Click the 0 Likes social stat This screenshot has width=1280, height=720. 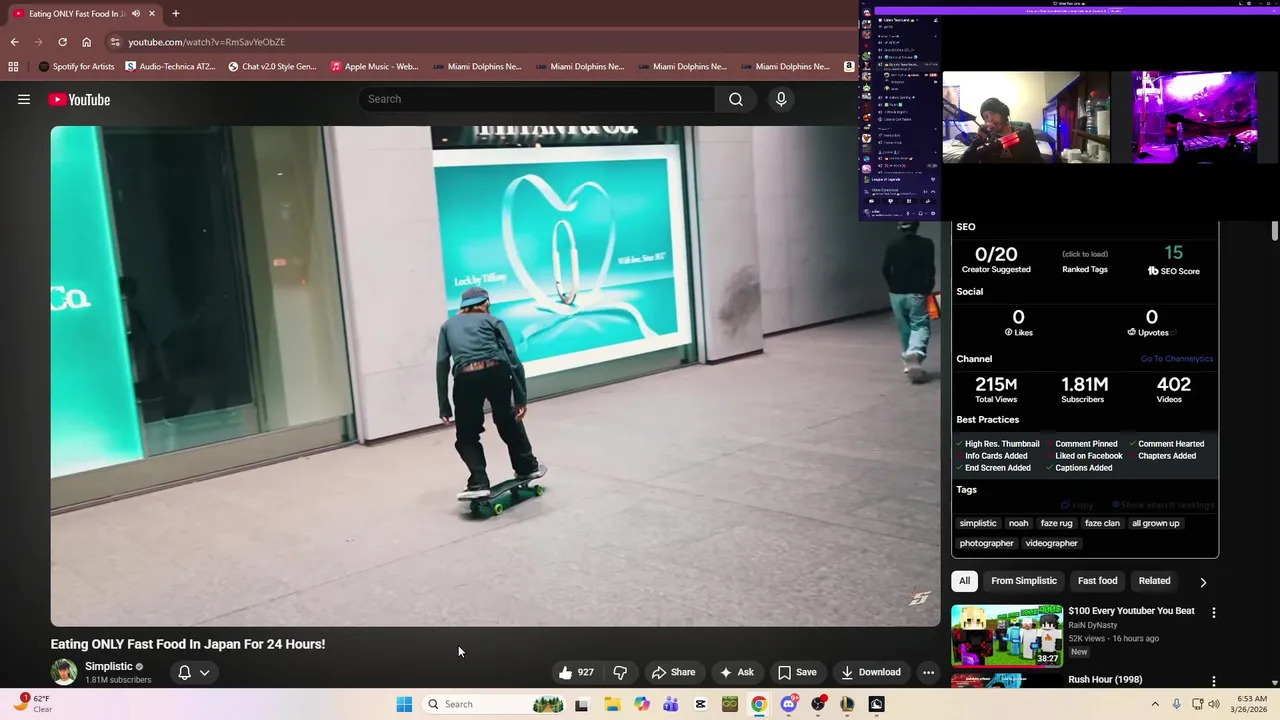click(1018, 322)
